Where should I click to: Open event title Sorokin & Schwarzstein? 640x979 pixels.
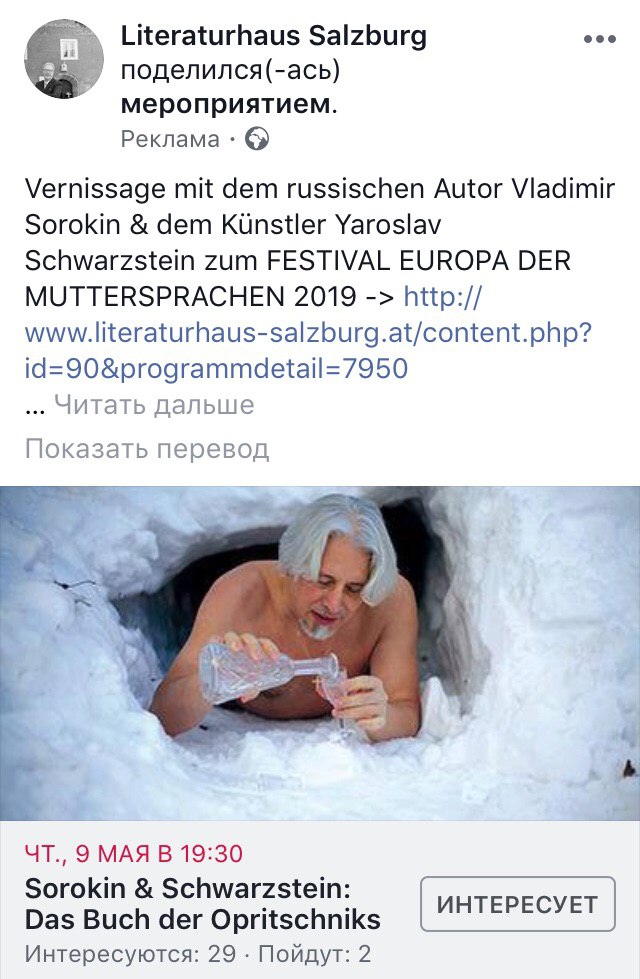pyautogui.click(x=187, y=888)
